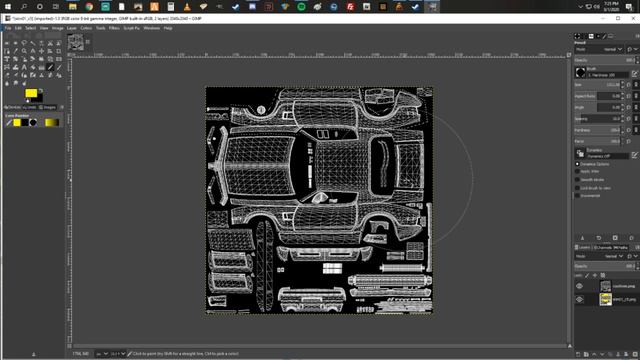Viewport: 640px width, 360px height.
Task: Enable Apply Jitter checkbox
Action: coord(577,171)
